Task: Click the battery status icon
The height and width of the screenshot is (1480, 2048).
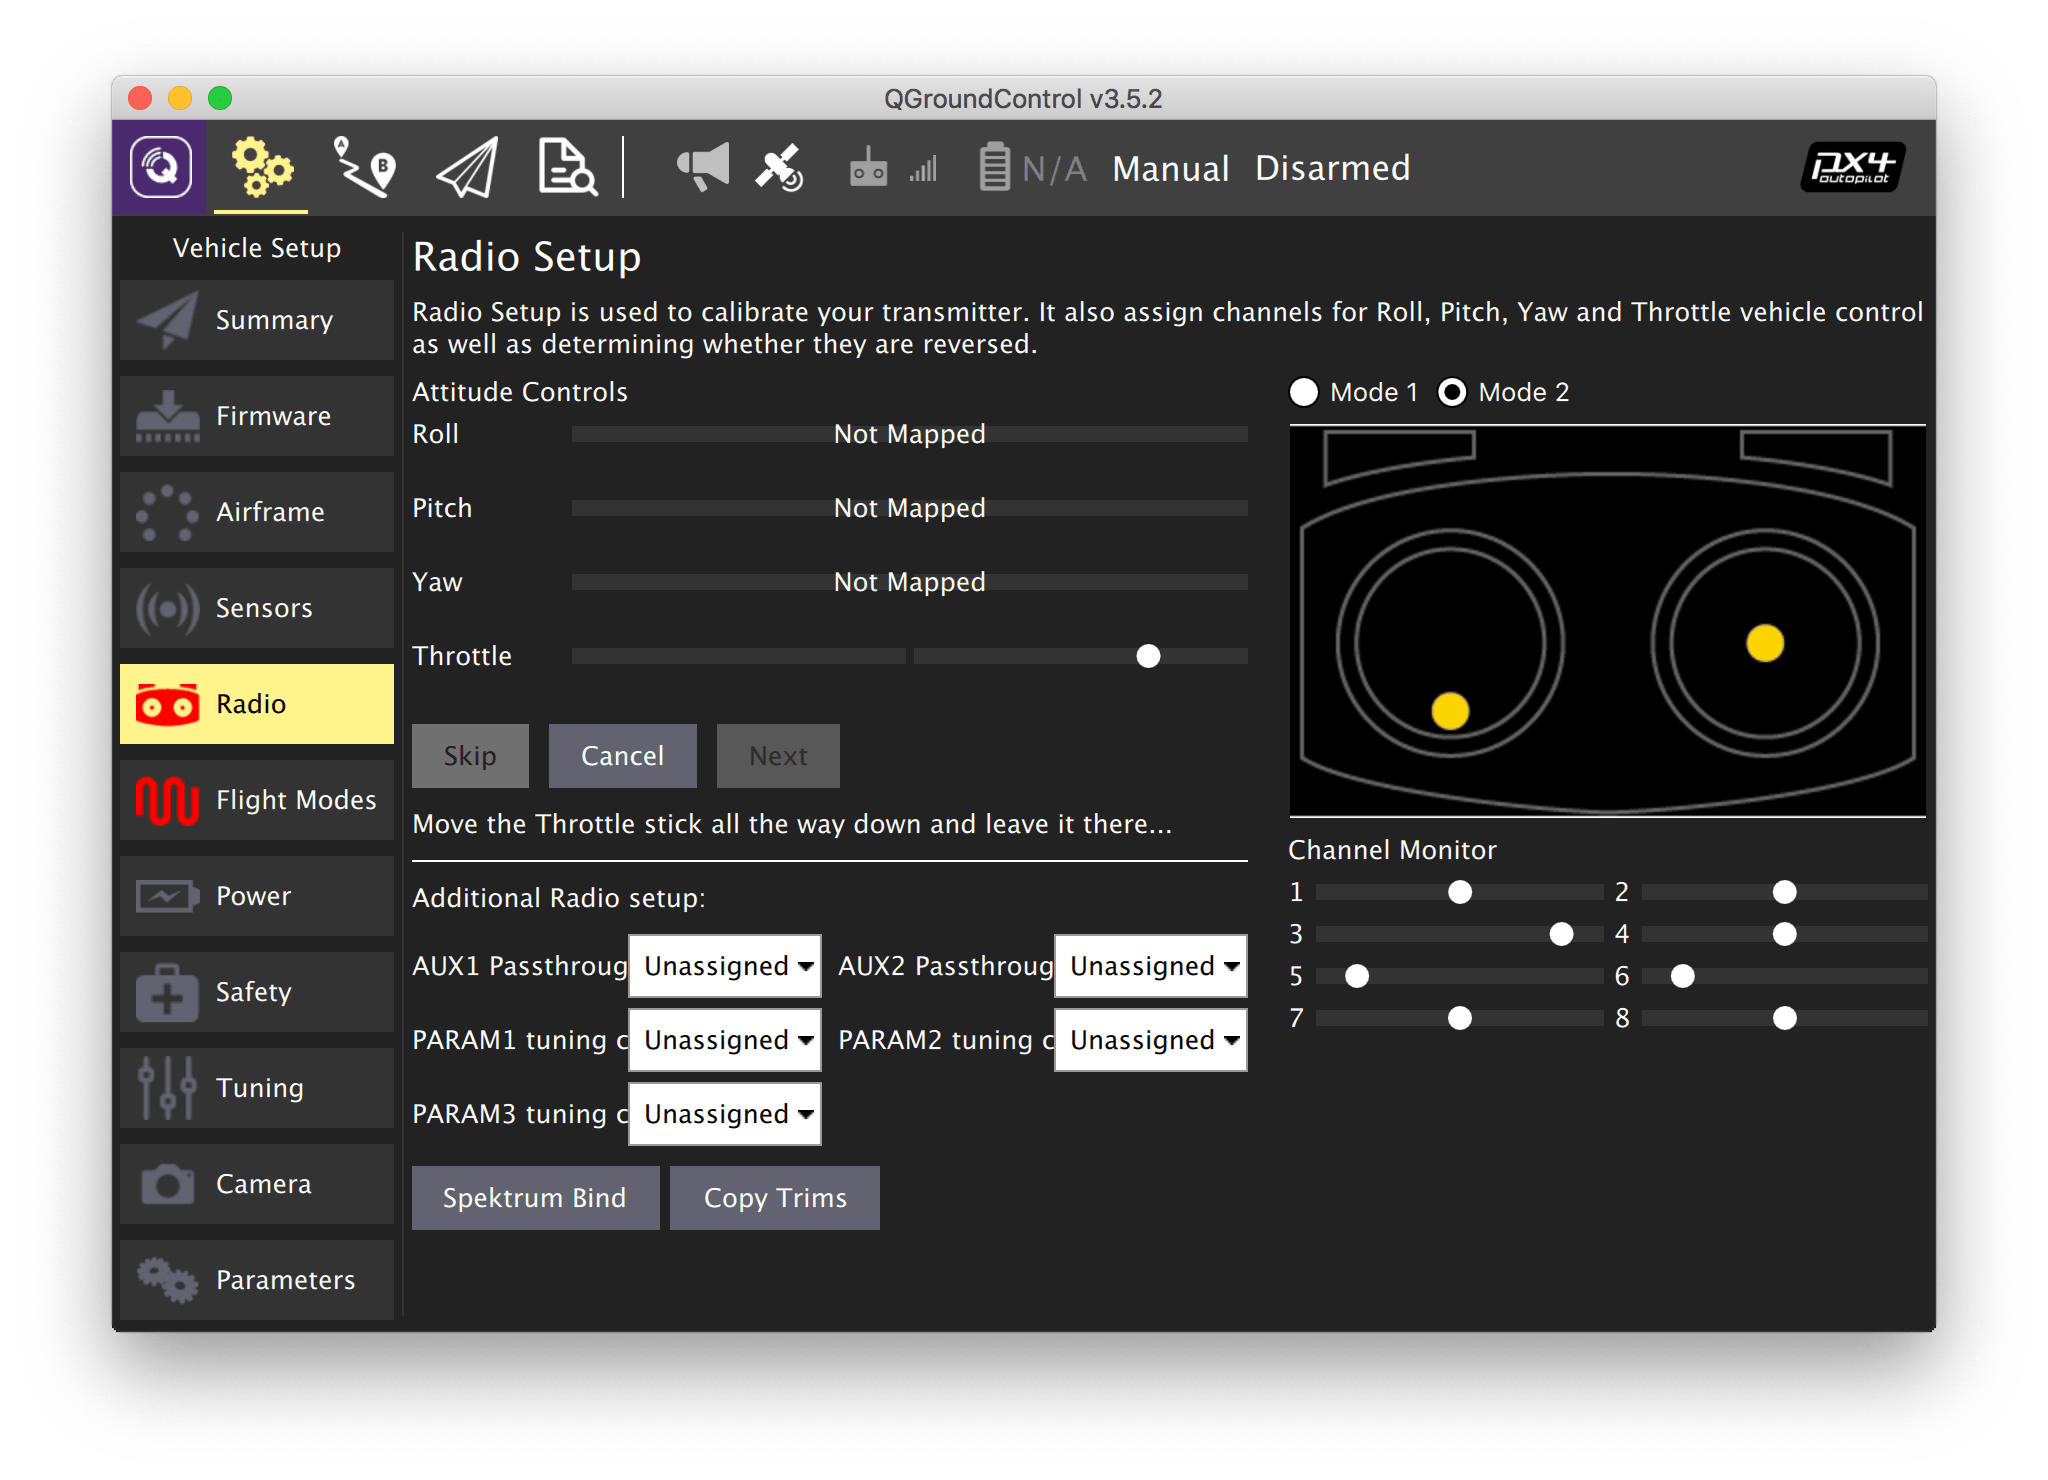Action: (x=994, y=167)
